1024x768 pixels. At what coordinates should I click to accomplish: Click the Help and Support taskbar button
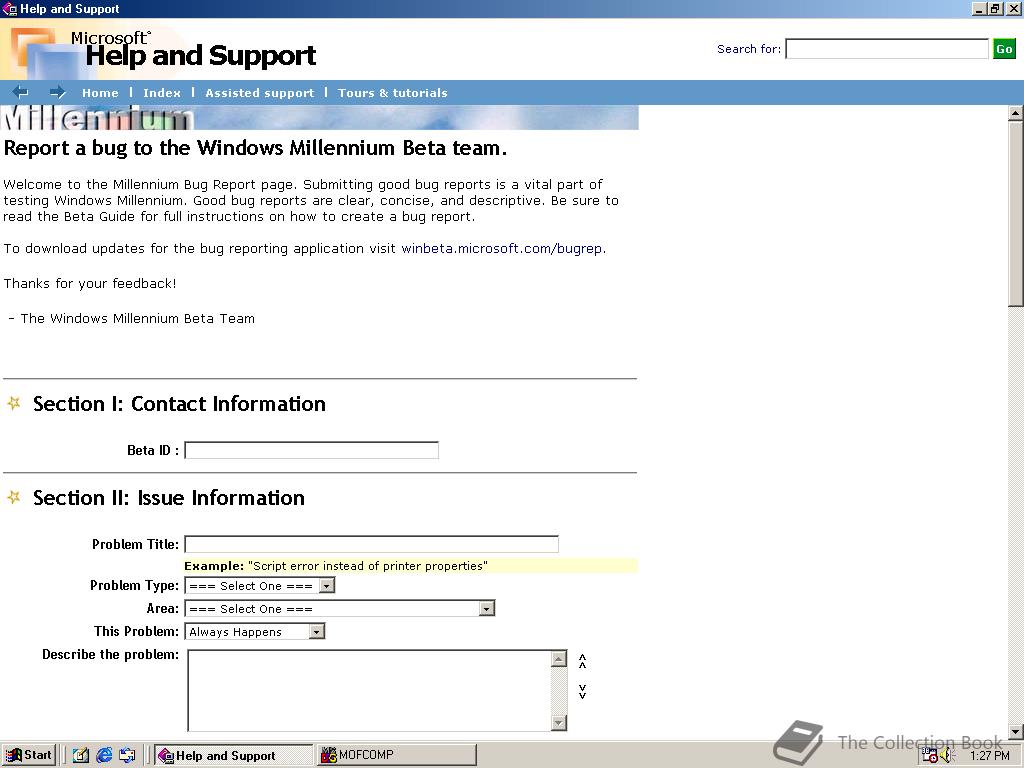tap(234, 755)
